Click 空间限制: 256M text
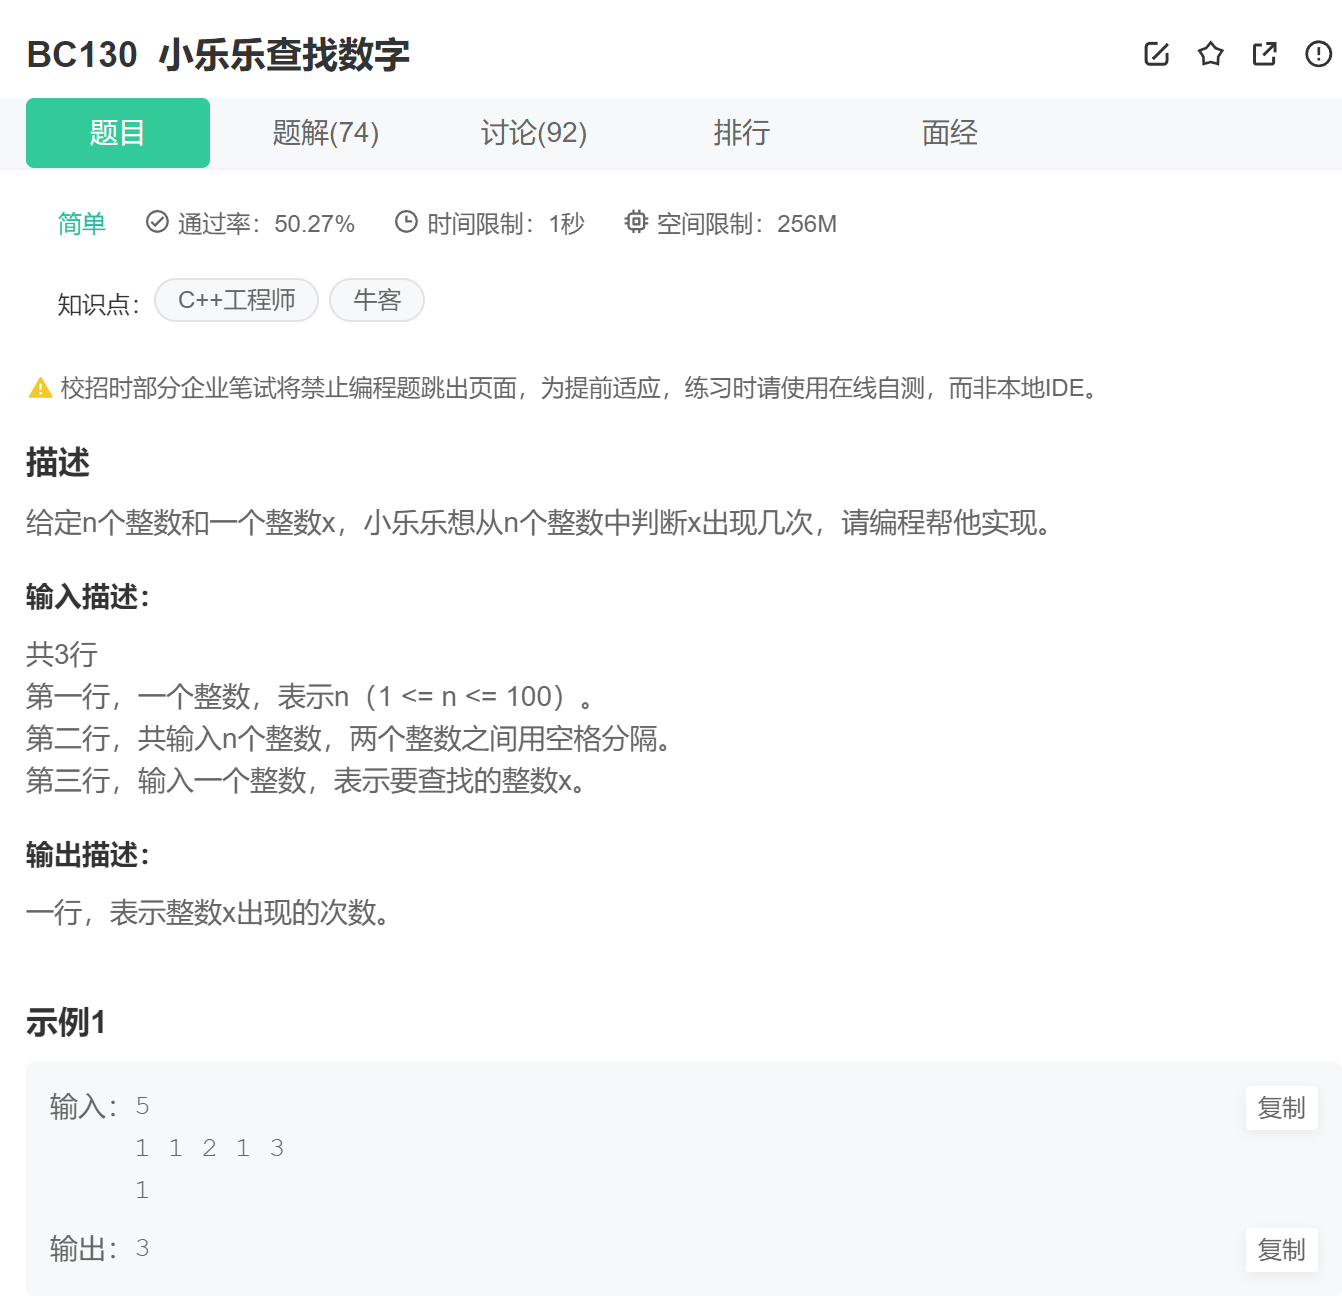The image size is (1342, 1296). pyautogui.click(x=747, y=224)
